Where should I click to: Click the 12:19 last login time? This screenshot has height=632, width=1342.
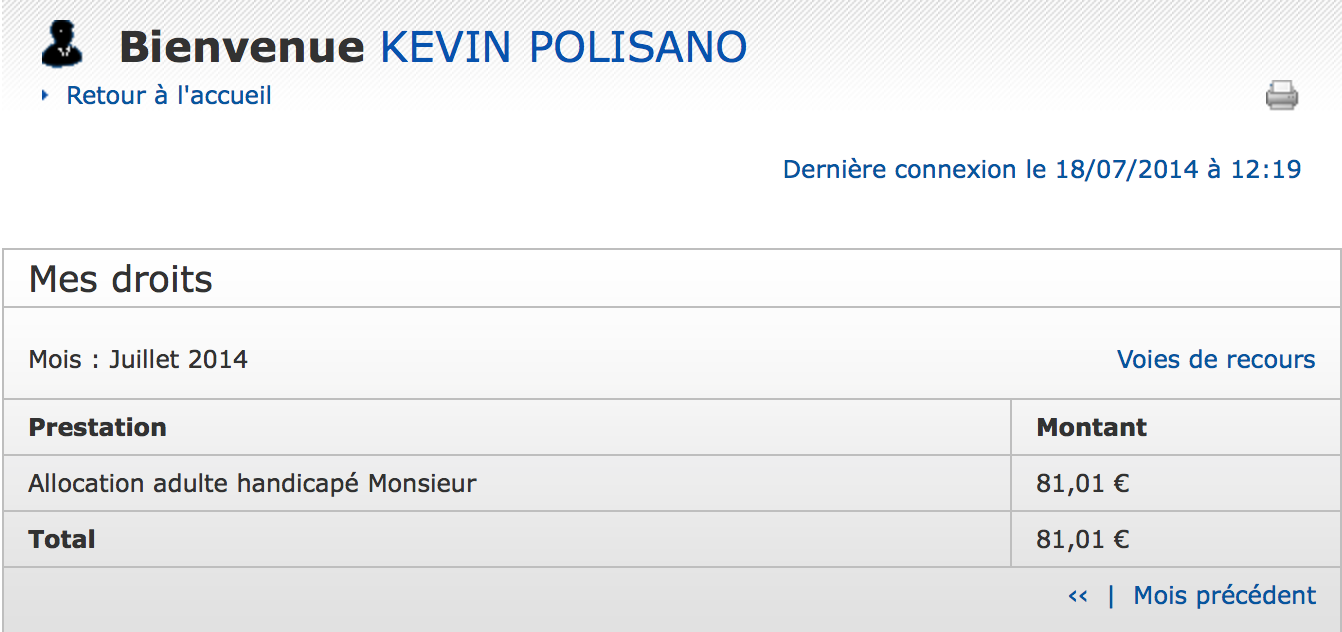1266,169
